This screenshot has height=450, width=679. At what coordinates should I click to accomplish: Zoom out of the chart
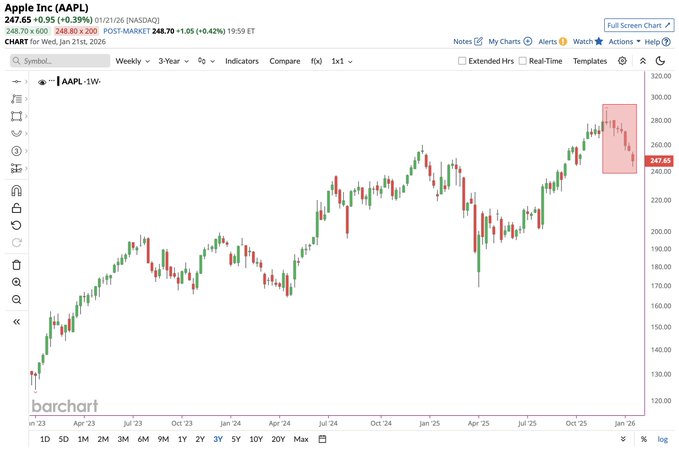click(x=16, y=300)
